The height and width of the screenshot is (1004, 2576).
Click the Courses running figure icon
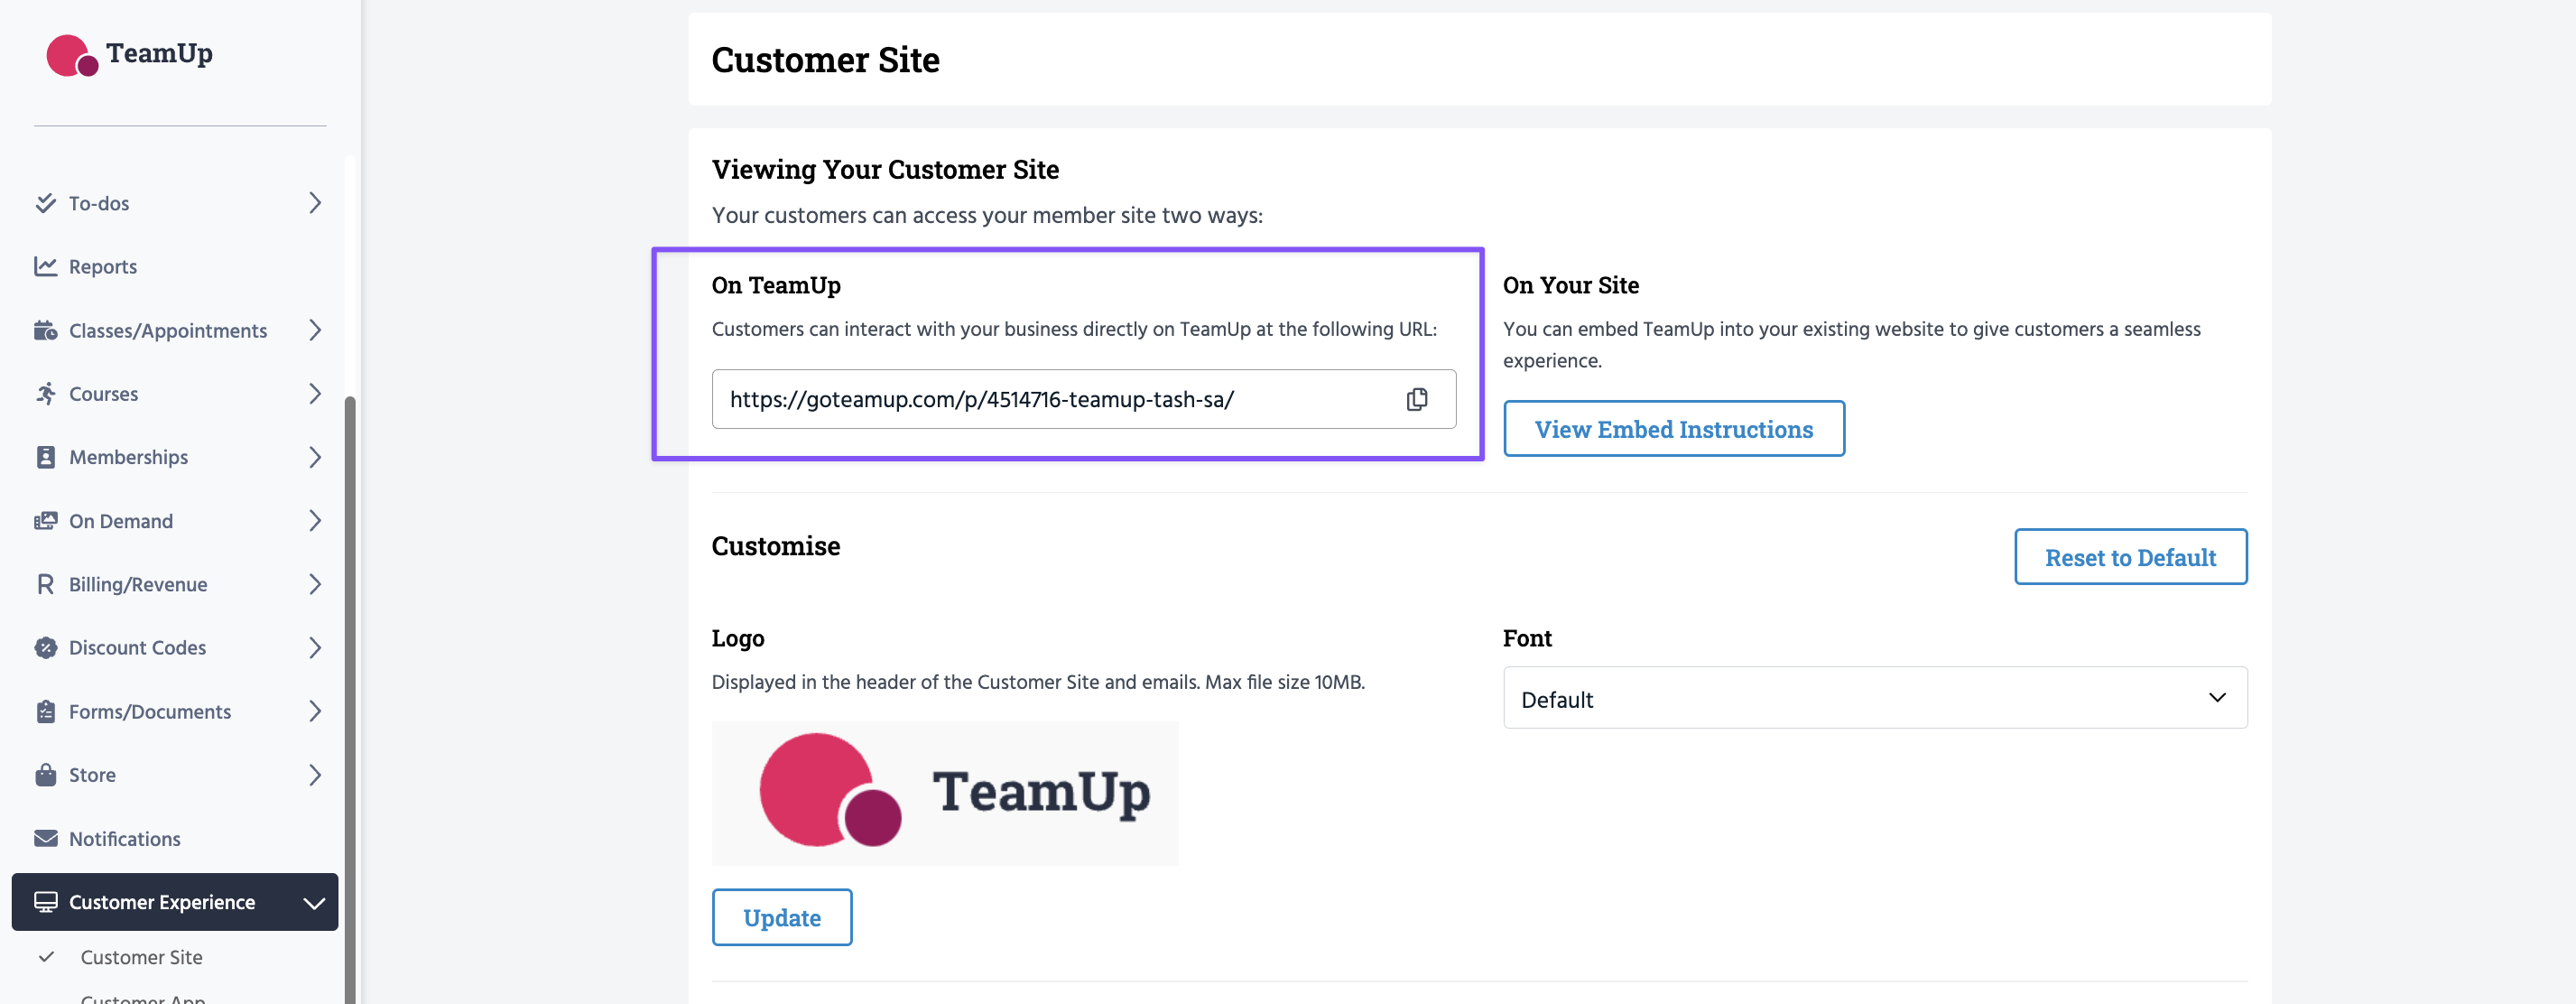pyautogui.click(x=45, y=393)
